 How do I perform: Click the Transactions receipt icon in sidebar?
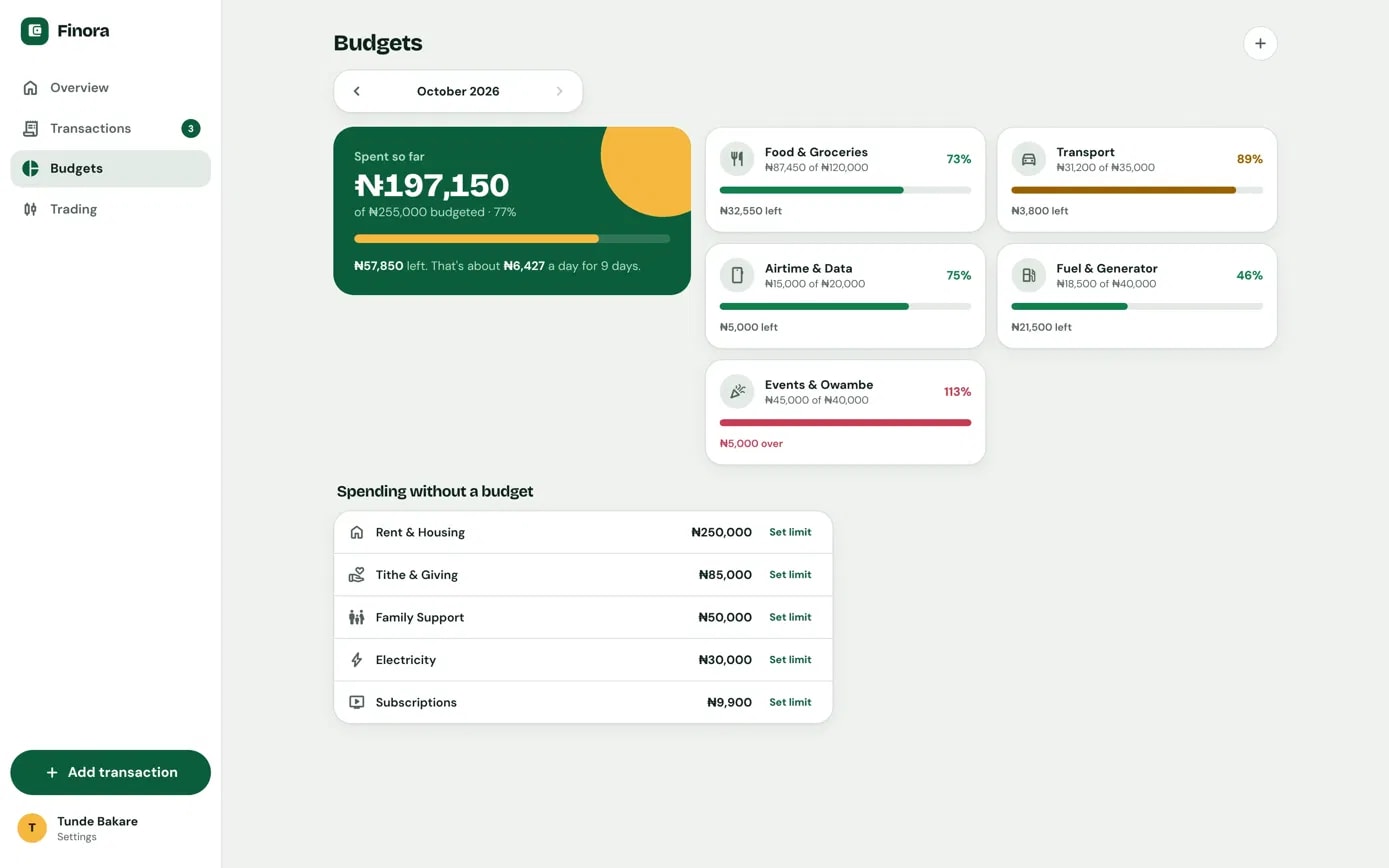pos(31,128)
